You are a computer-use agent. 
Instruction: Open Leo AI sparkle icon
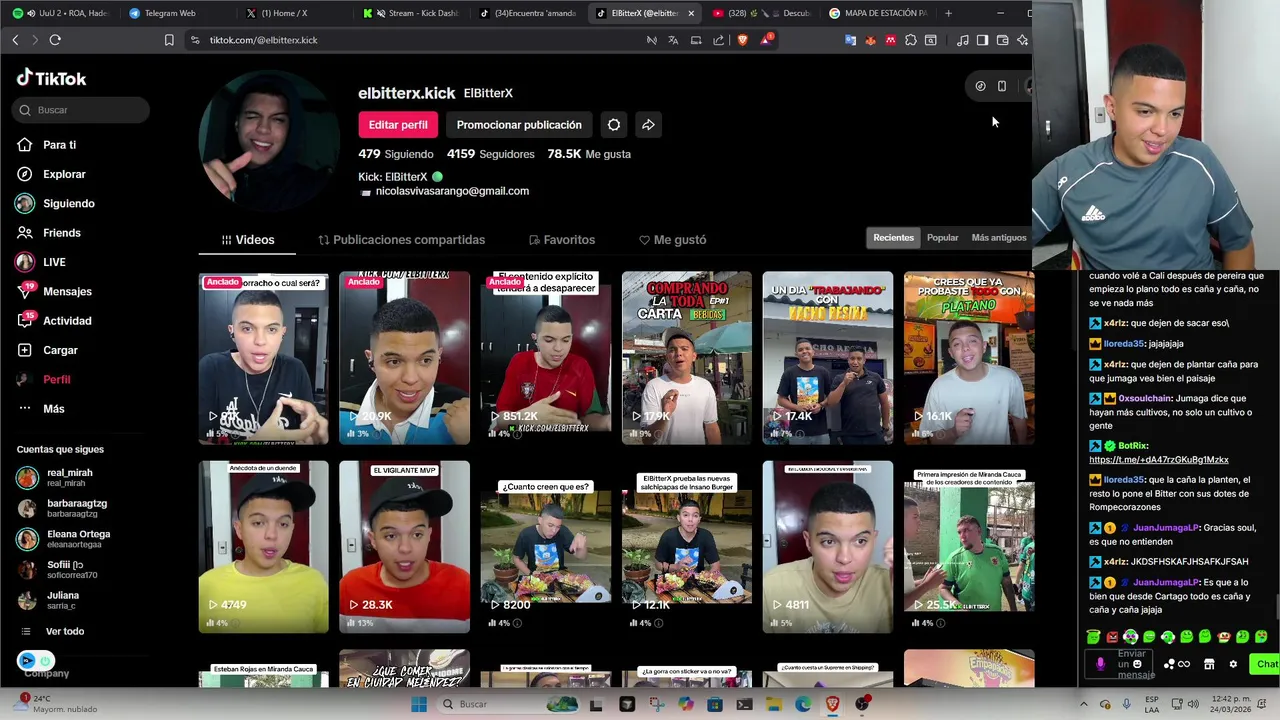1022,40
